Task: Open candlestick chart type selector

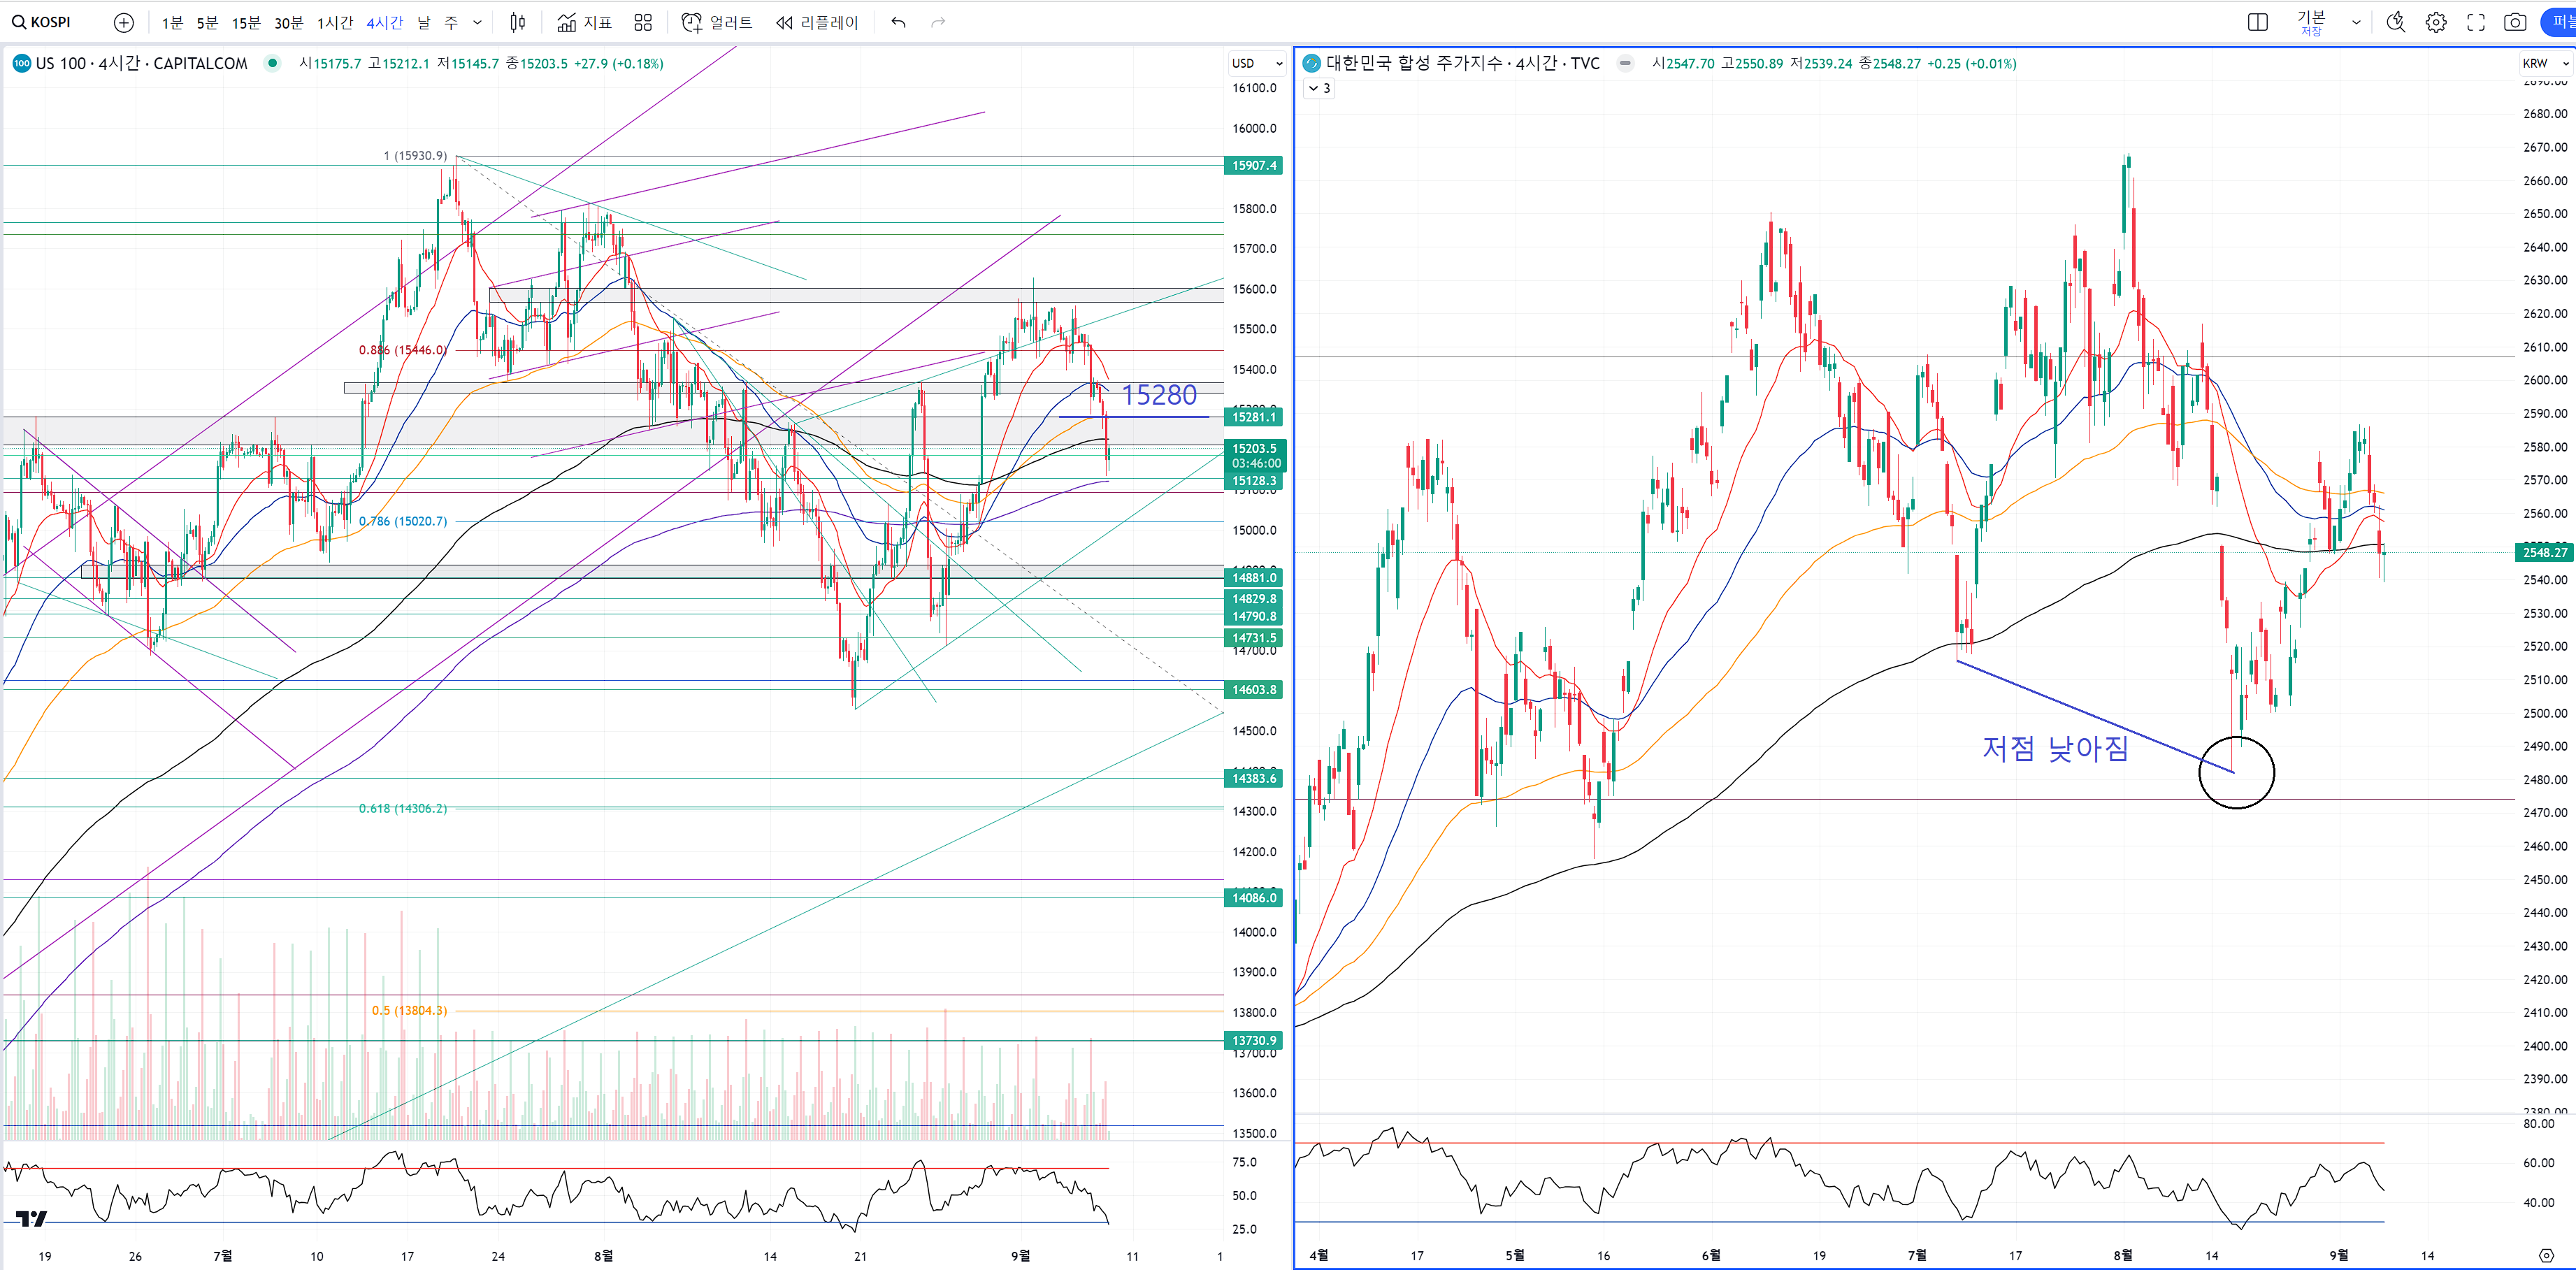Action: coord(517,22)
